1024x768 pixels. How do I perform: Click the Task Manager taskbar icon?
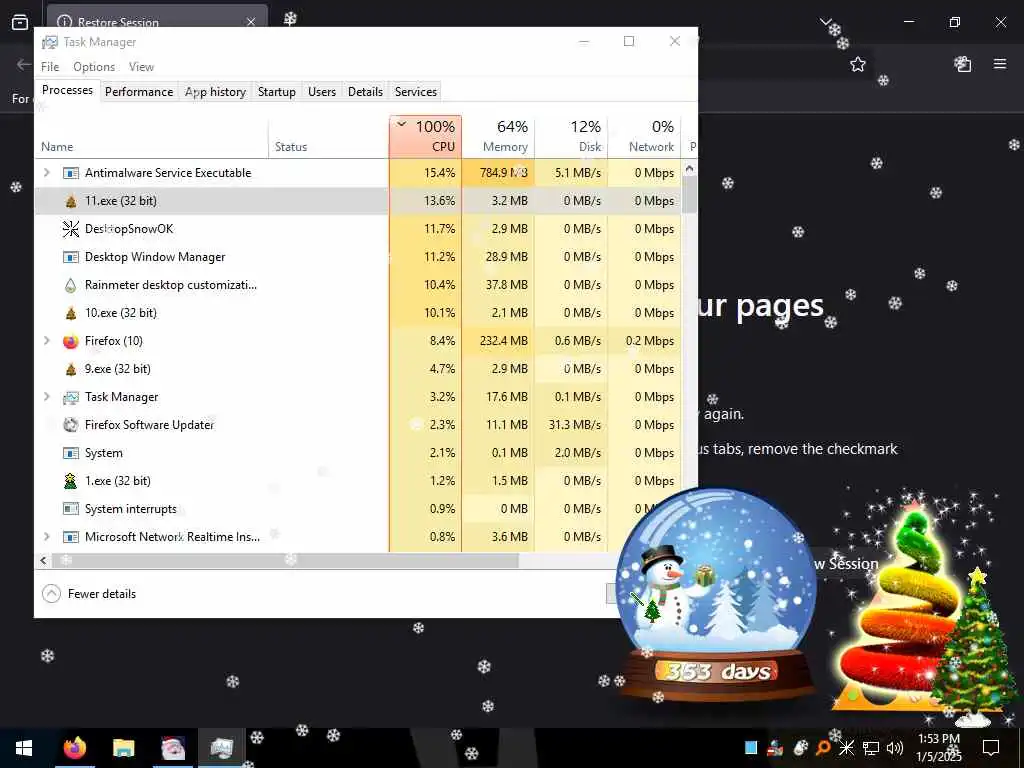[222, 748]
